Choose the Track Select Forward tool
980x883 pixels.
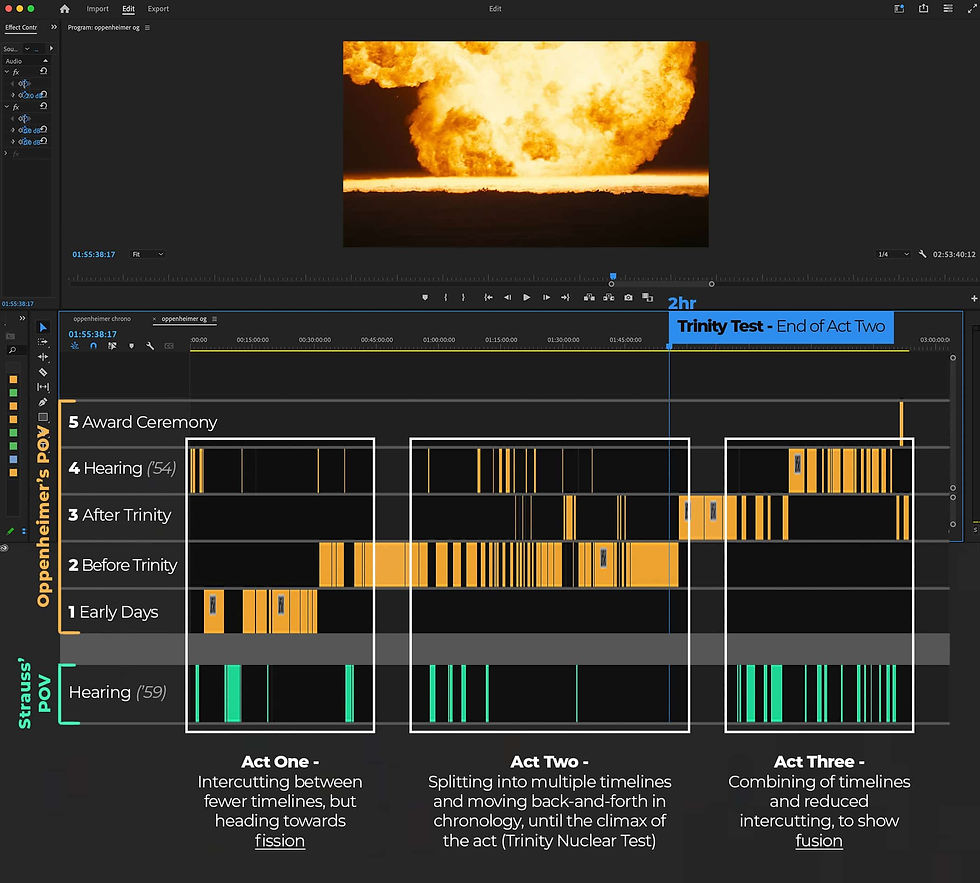pos(42,342)
